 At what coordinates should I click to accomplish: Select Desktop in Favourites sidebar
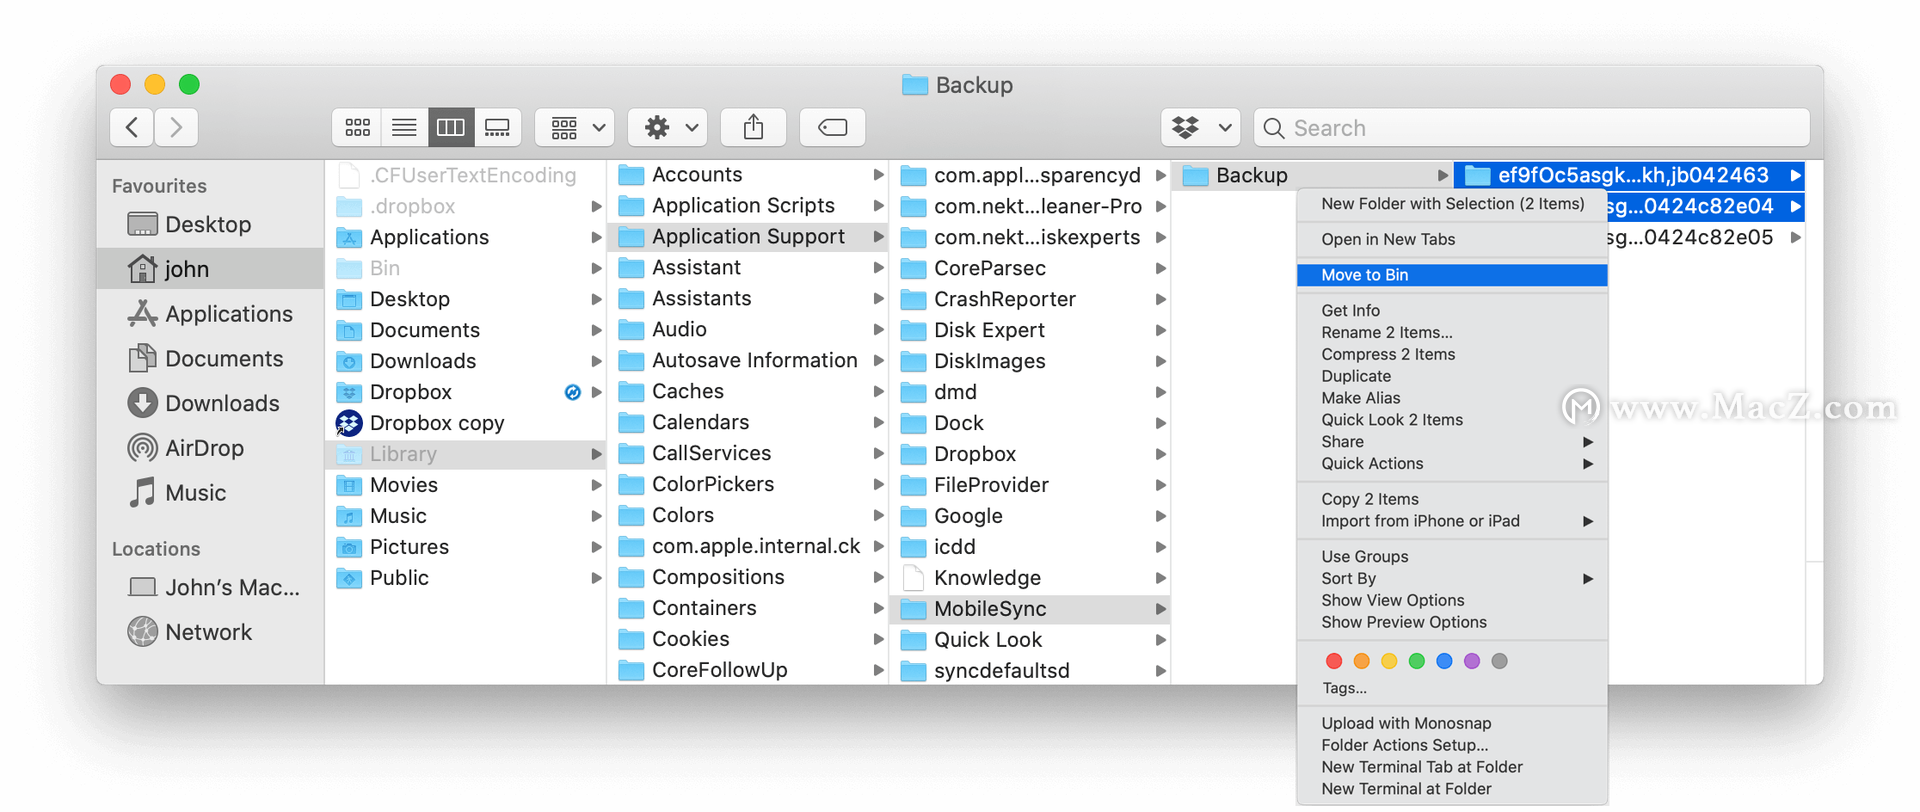209,224
